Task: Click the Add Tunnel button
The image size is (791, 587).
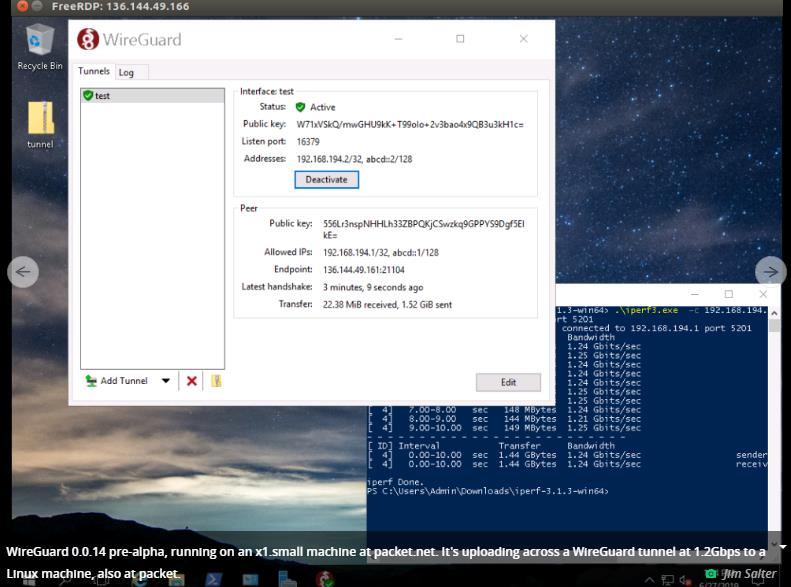Action: pos(117,381)
